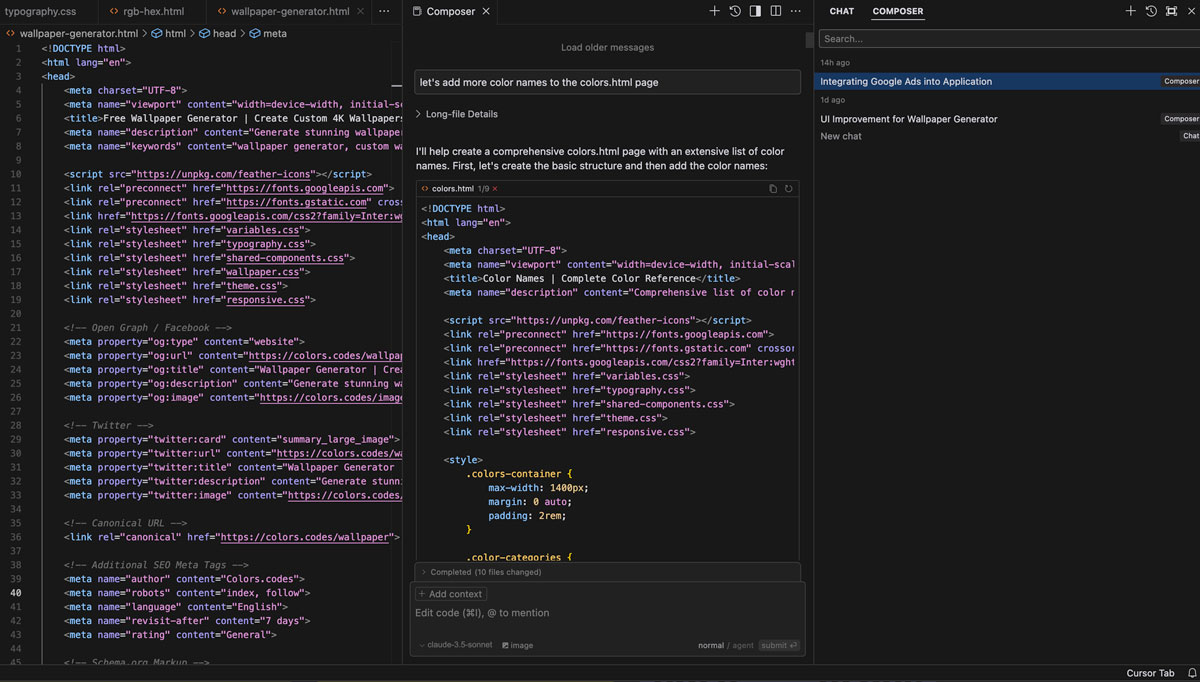The width and height of the screenshot is (1200, 682).
Task: Open history icon in the right sidebar header
Action: point(1151,11)
